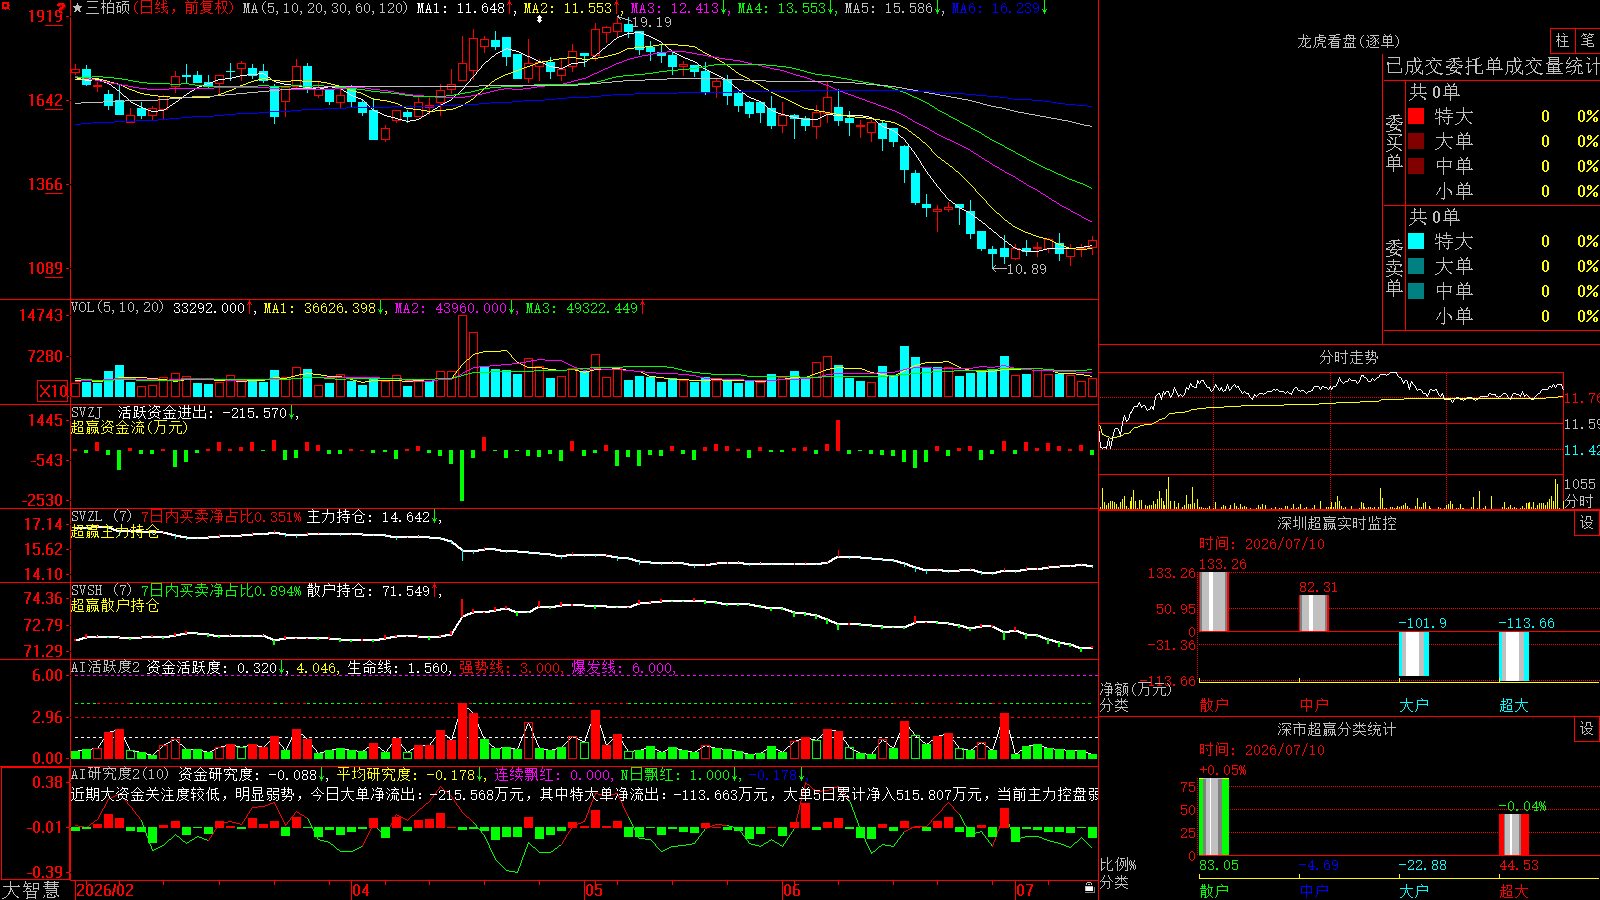Click the 05 month marker on the timeline
Viewport: 1600px width, 900px height.
pyautogui.click(x=594, y=890)
